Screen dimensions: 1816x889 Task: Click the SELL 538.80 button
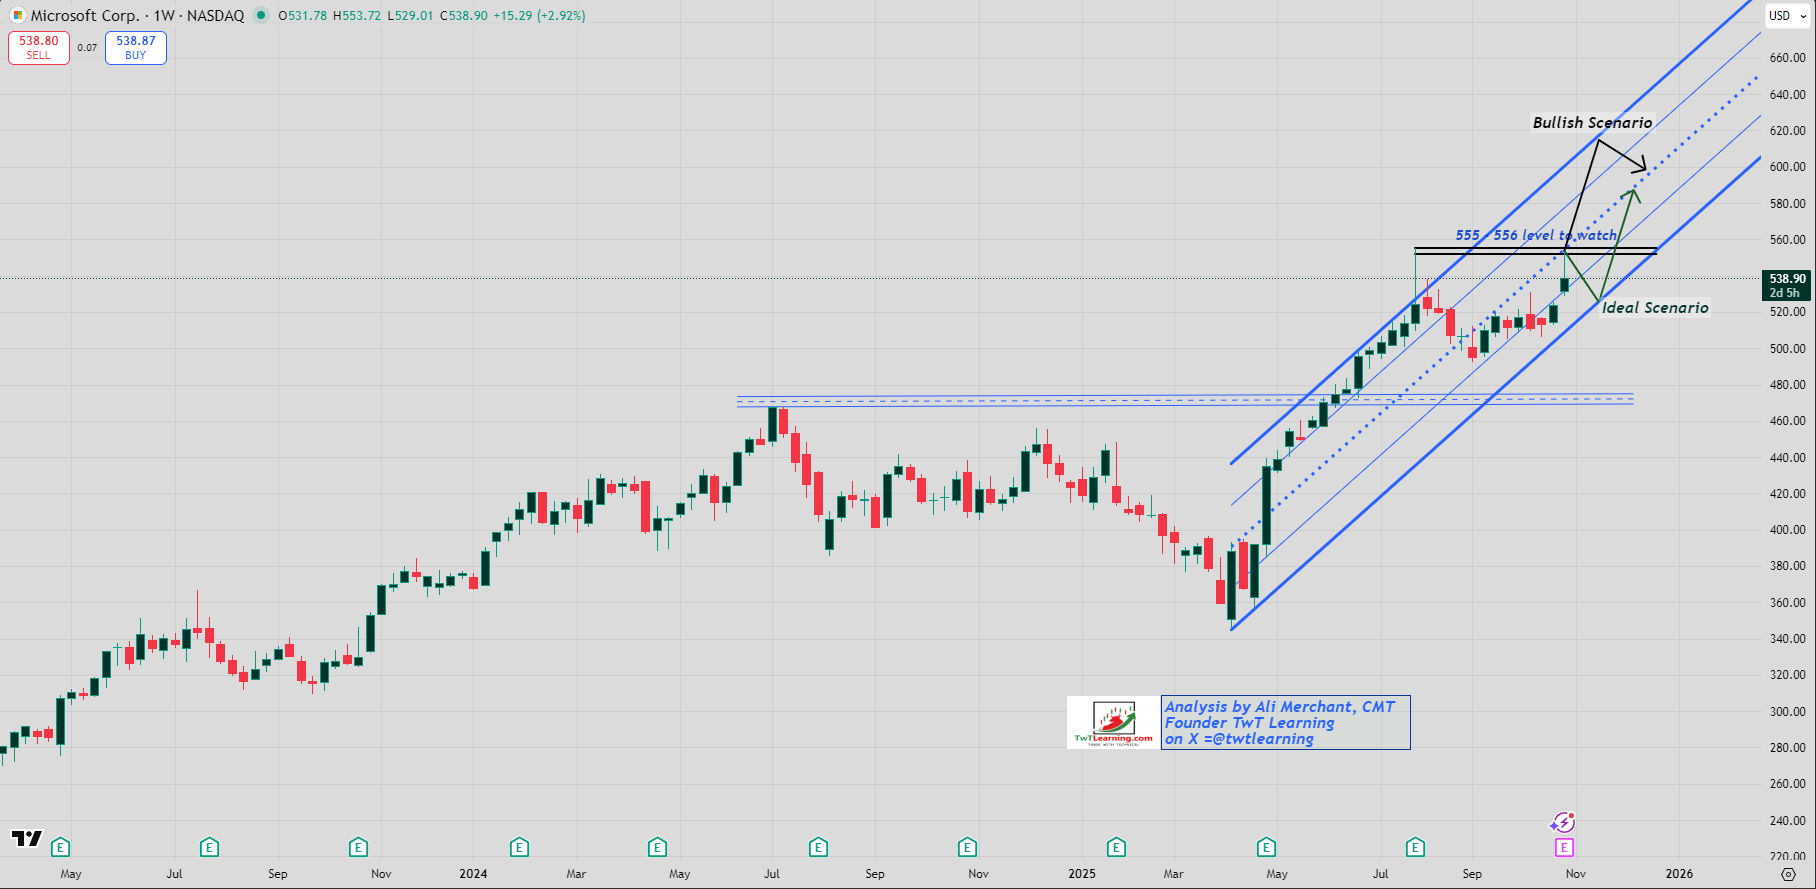pyautogui.click(x=39, y=48)
